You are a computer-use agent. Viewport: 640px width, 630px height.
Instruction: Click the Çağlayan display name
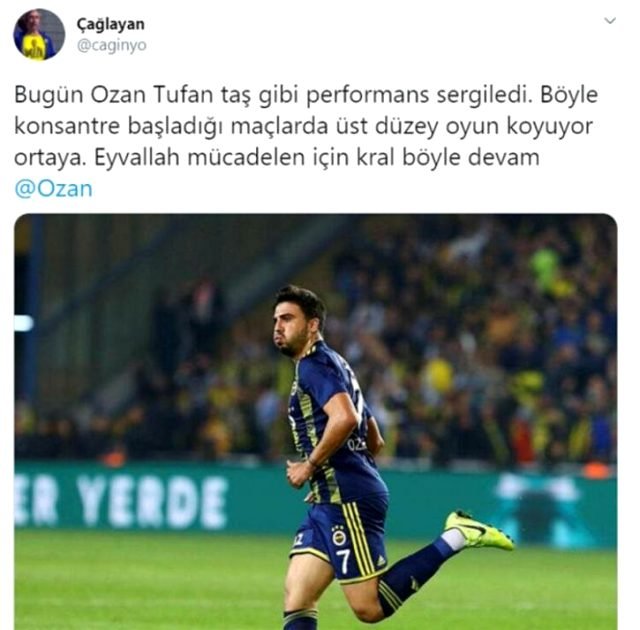pos(110,24)
